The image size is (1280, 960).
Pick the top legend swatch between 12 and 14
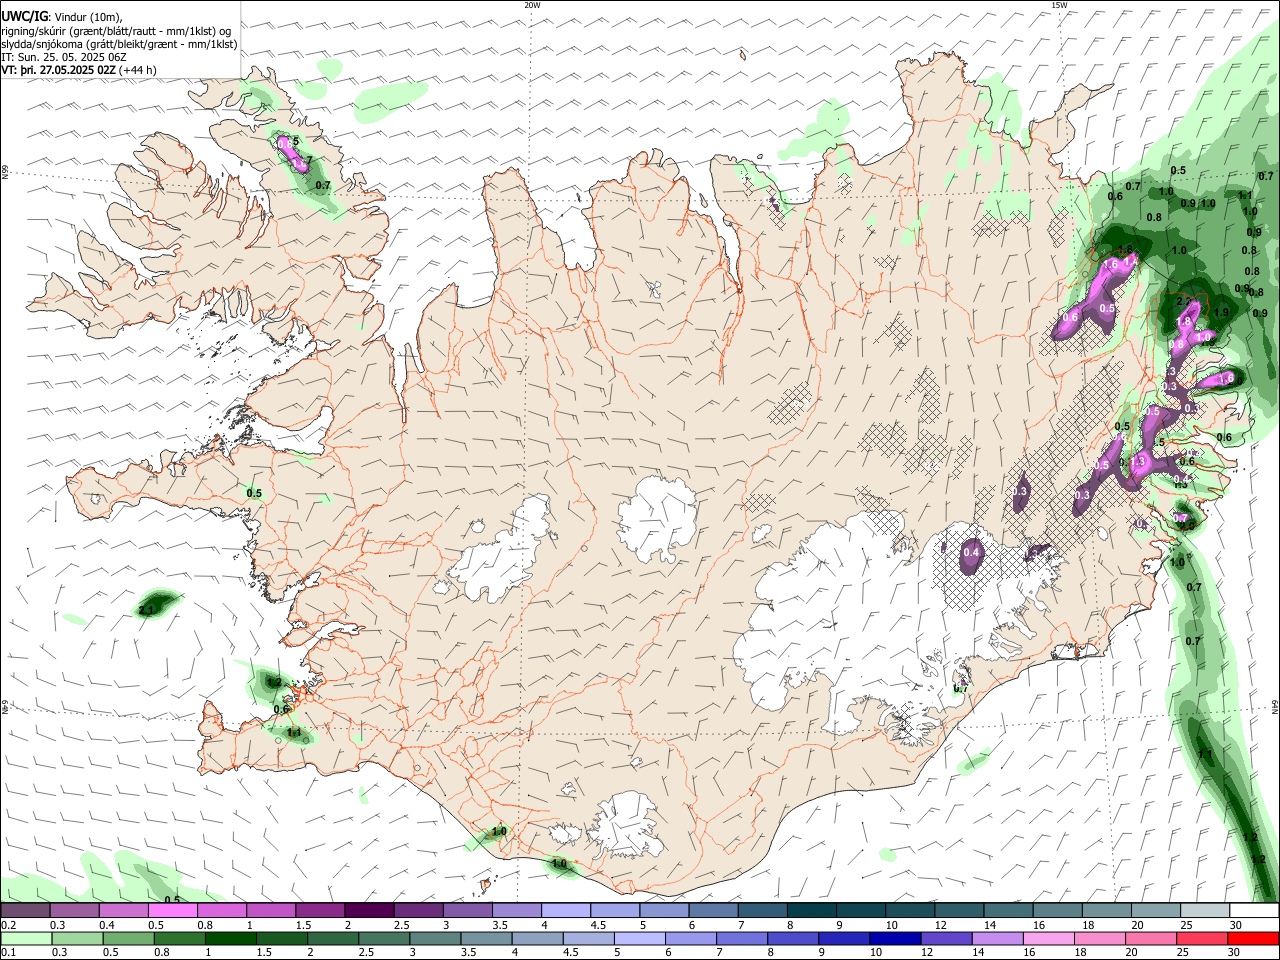point(960,910)
